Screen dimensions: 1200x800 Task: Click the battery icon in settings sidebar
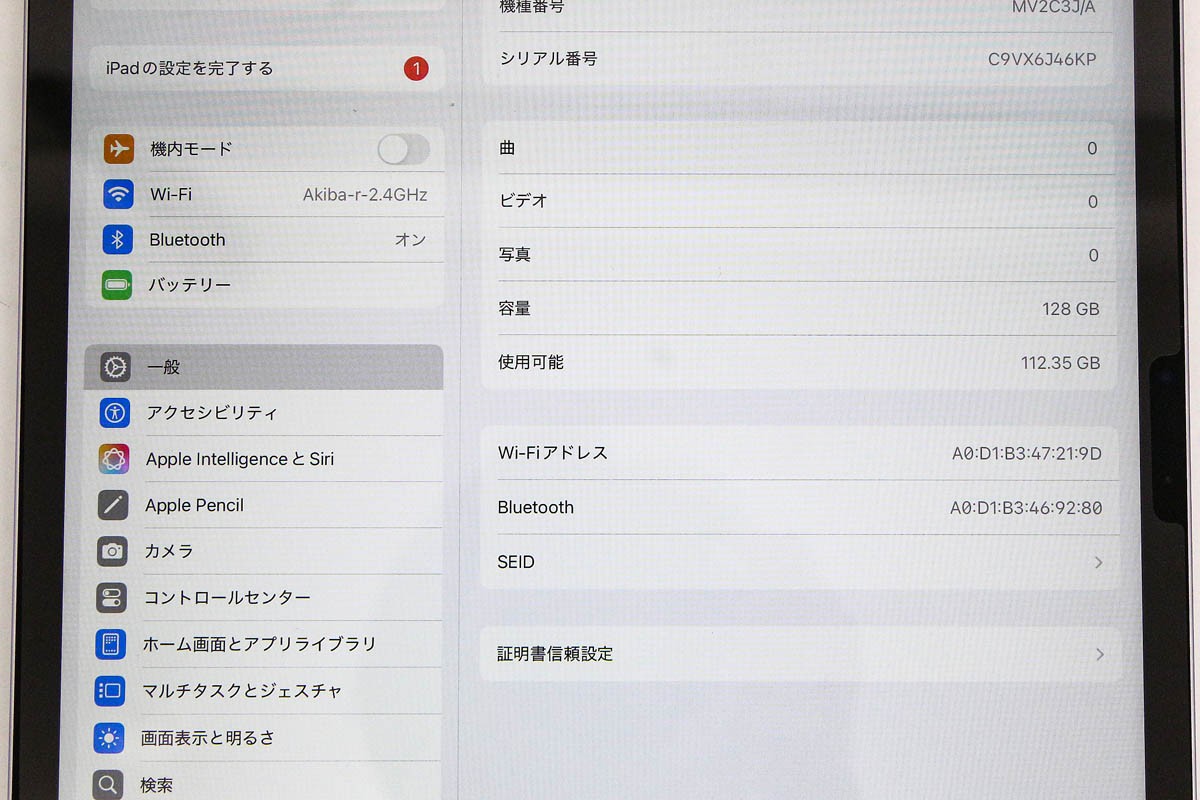(x=118, y=285)
